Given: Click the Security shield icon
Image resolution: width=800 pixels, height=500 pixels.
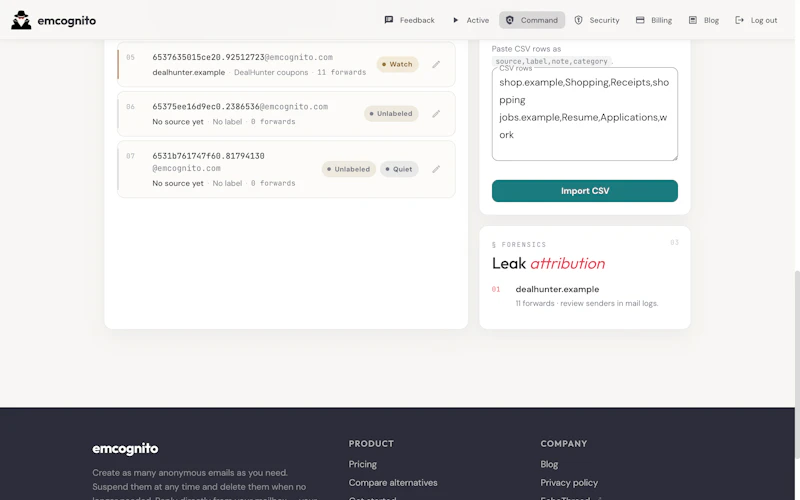Looking at the screenshot, I should pos(579,20).
